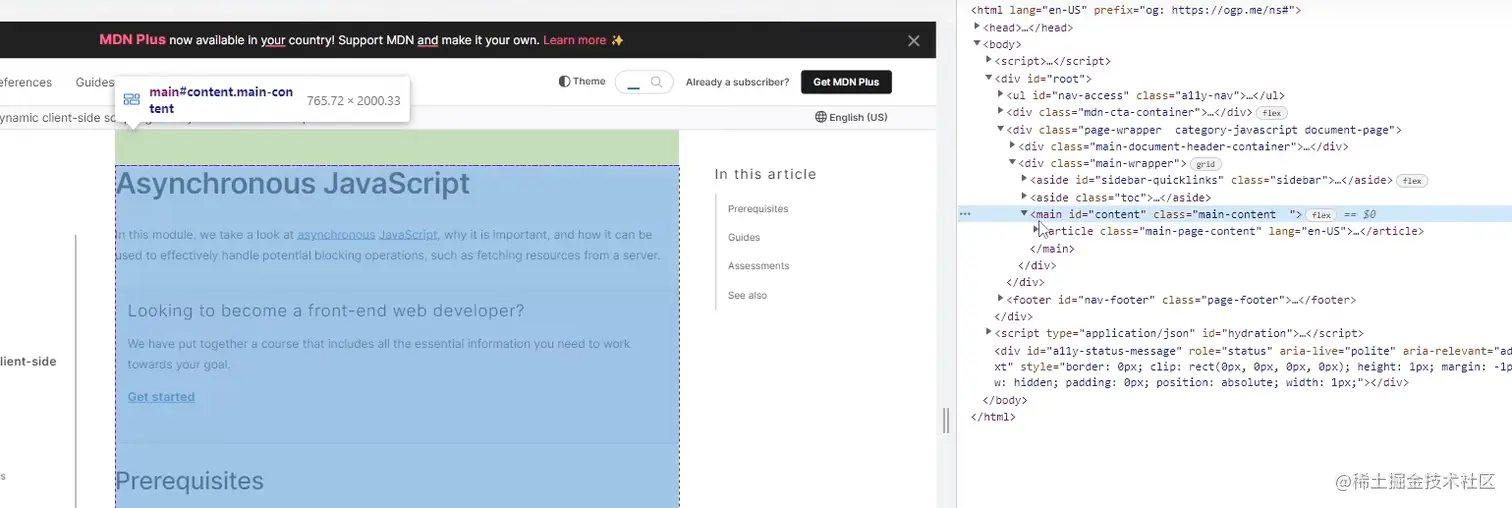Click the Prerequisites section heading

point(190,481)
